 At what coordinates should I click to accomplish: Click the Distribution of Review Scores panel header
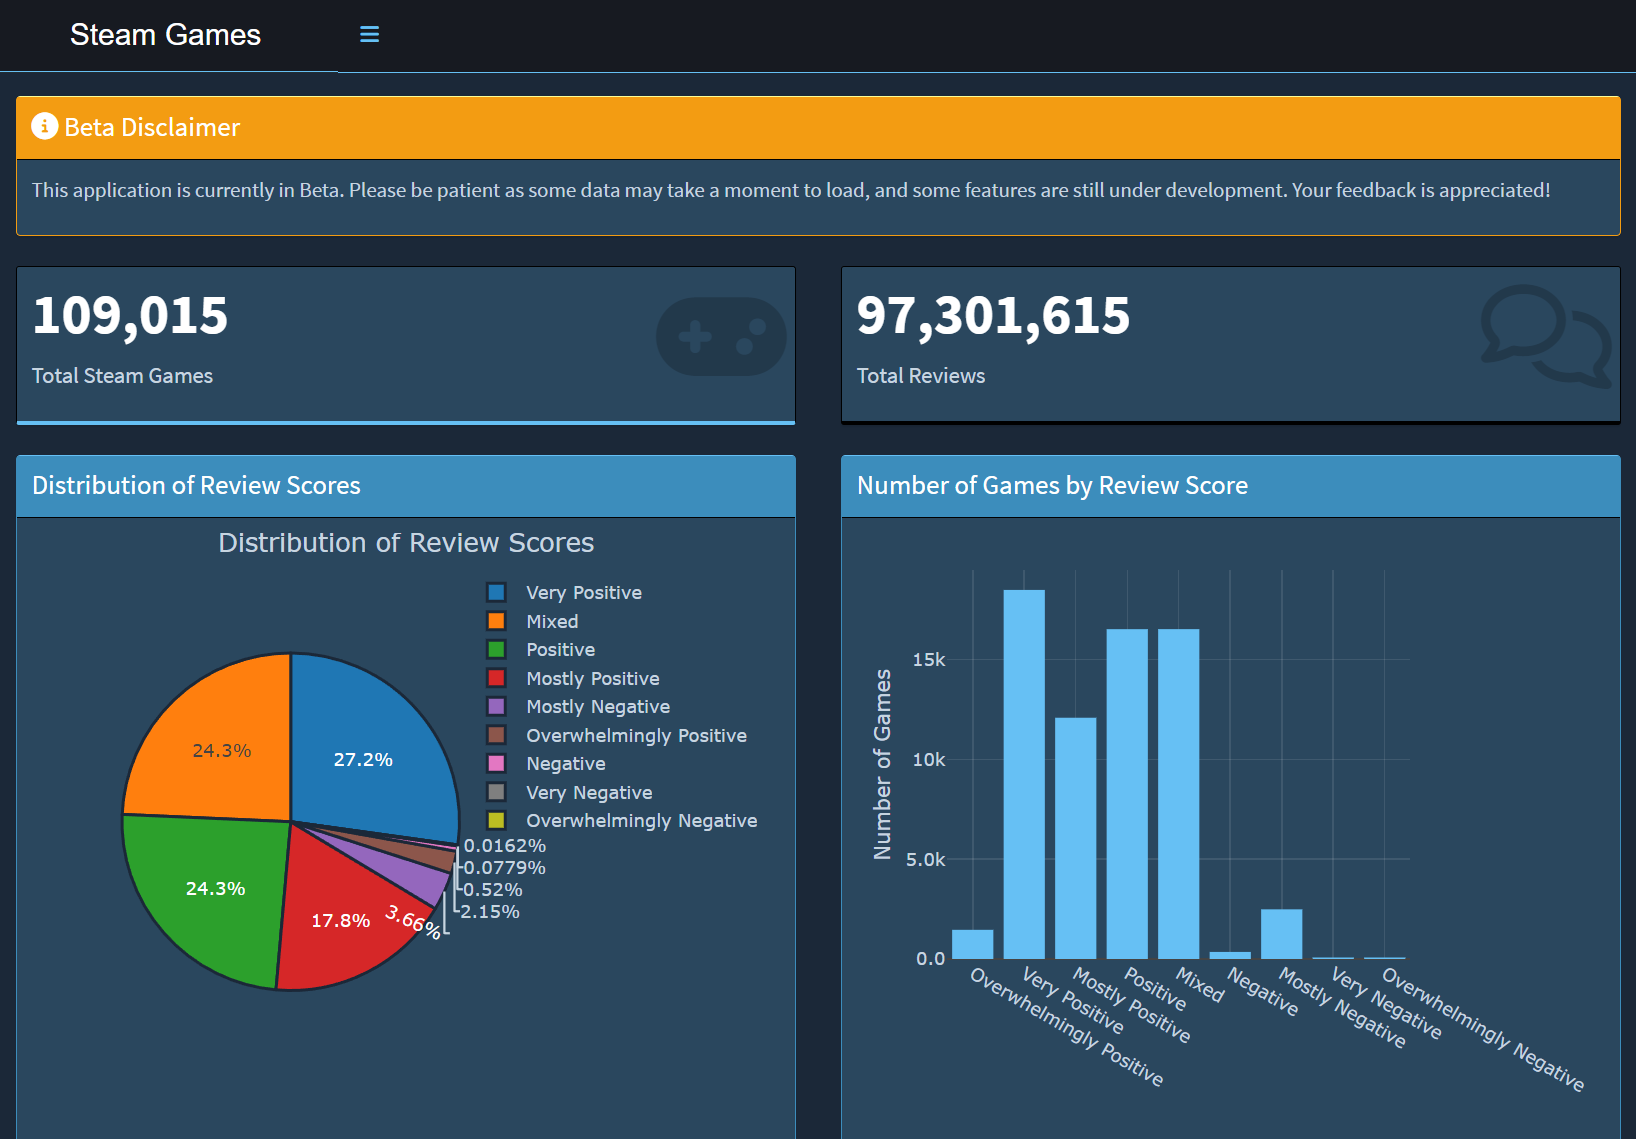[x=197, y=486]
